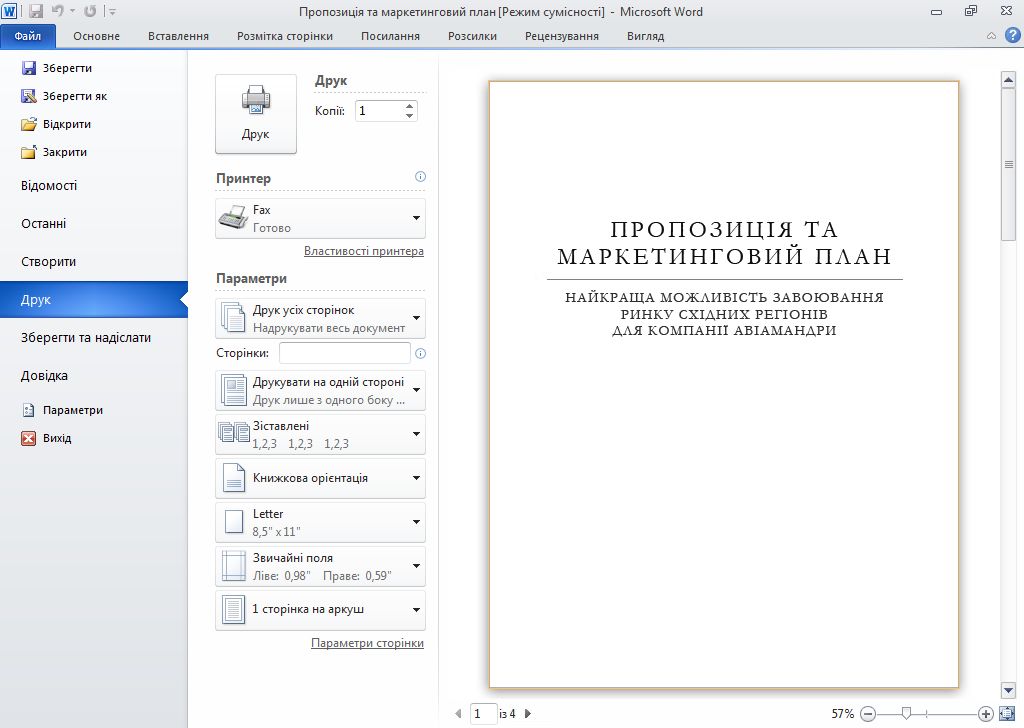Open Зберегти як from the sidebar
The image size is (1024, 728).
[74, 96]
